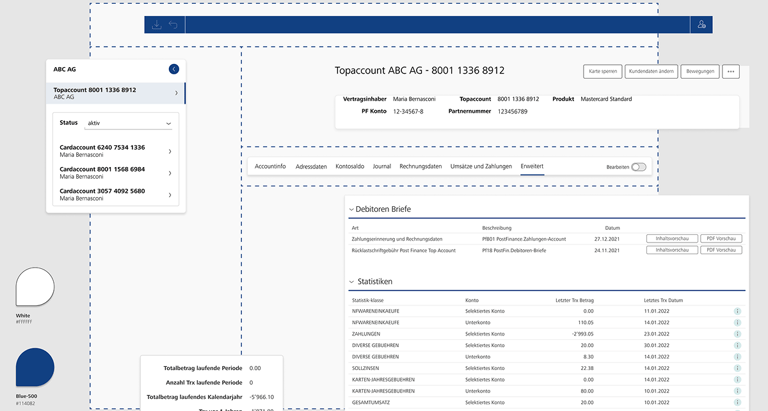Open Inhaltsvorschau for Zahlungserinnerung und Rechnungsdaten
This screenshot has width=768, height=411.
click(x=672, y=239)
